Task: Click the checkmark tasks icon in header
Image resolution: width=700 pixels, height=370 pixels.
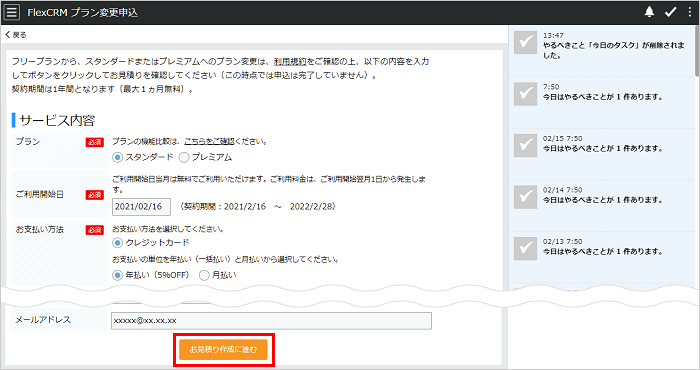Action: click(671, 12)
